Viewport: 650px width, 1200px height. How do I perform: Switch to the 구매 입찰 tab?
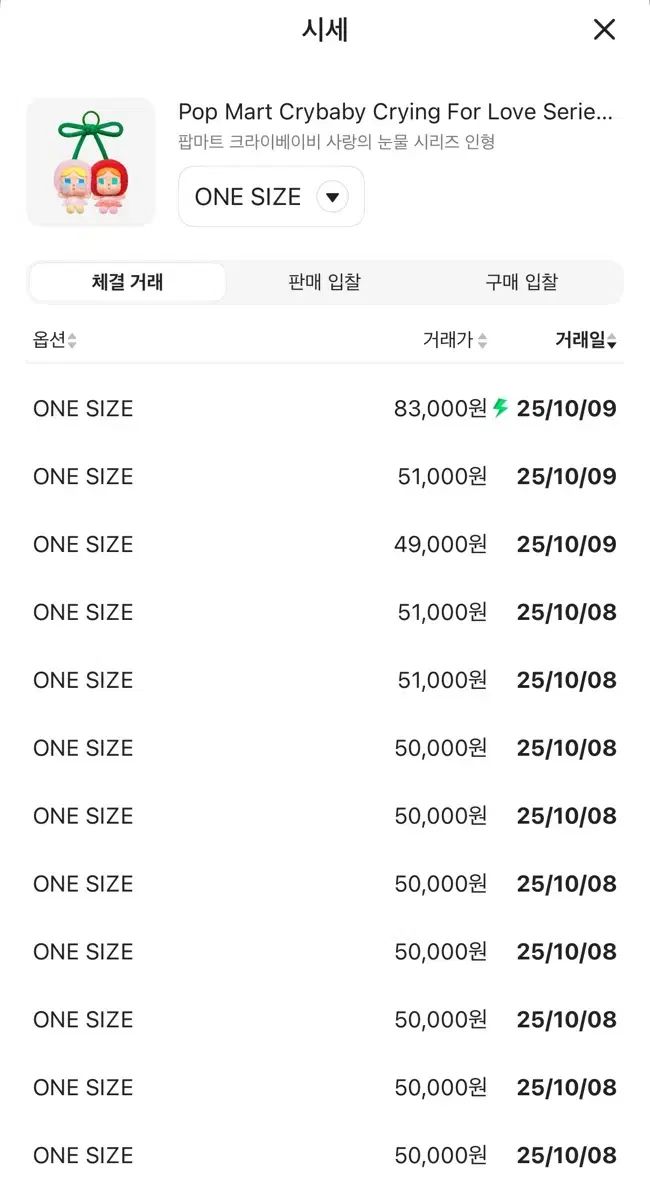coord(521,283)
